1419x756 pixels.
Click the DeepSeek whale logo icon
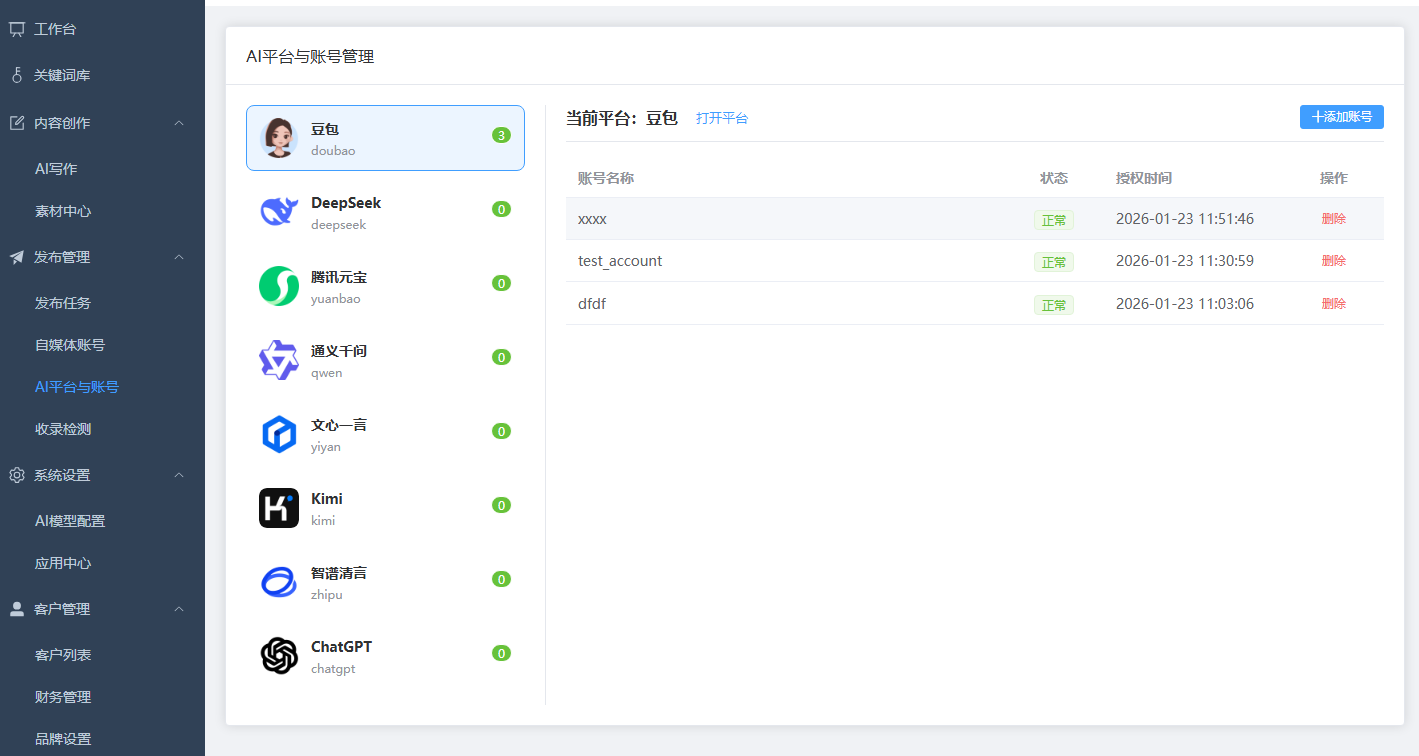point(279,212)
